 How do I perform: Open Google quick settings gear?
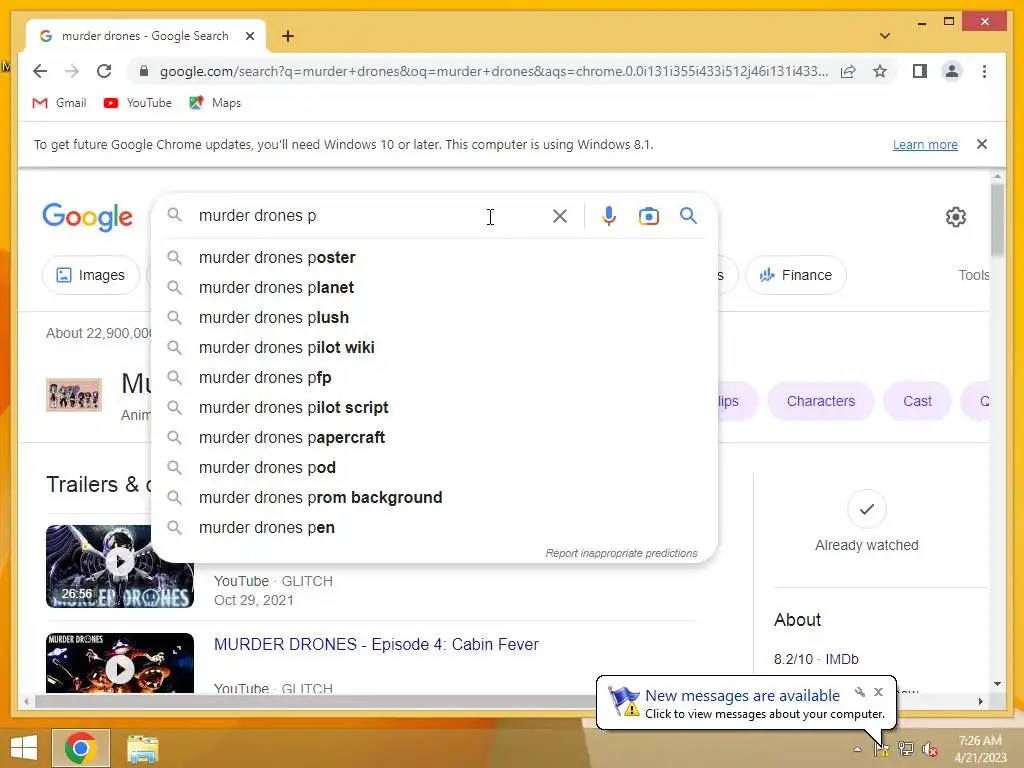[955, 217]
